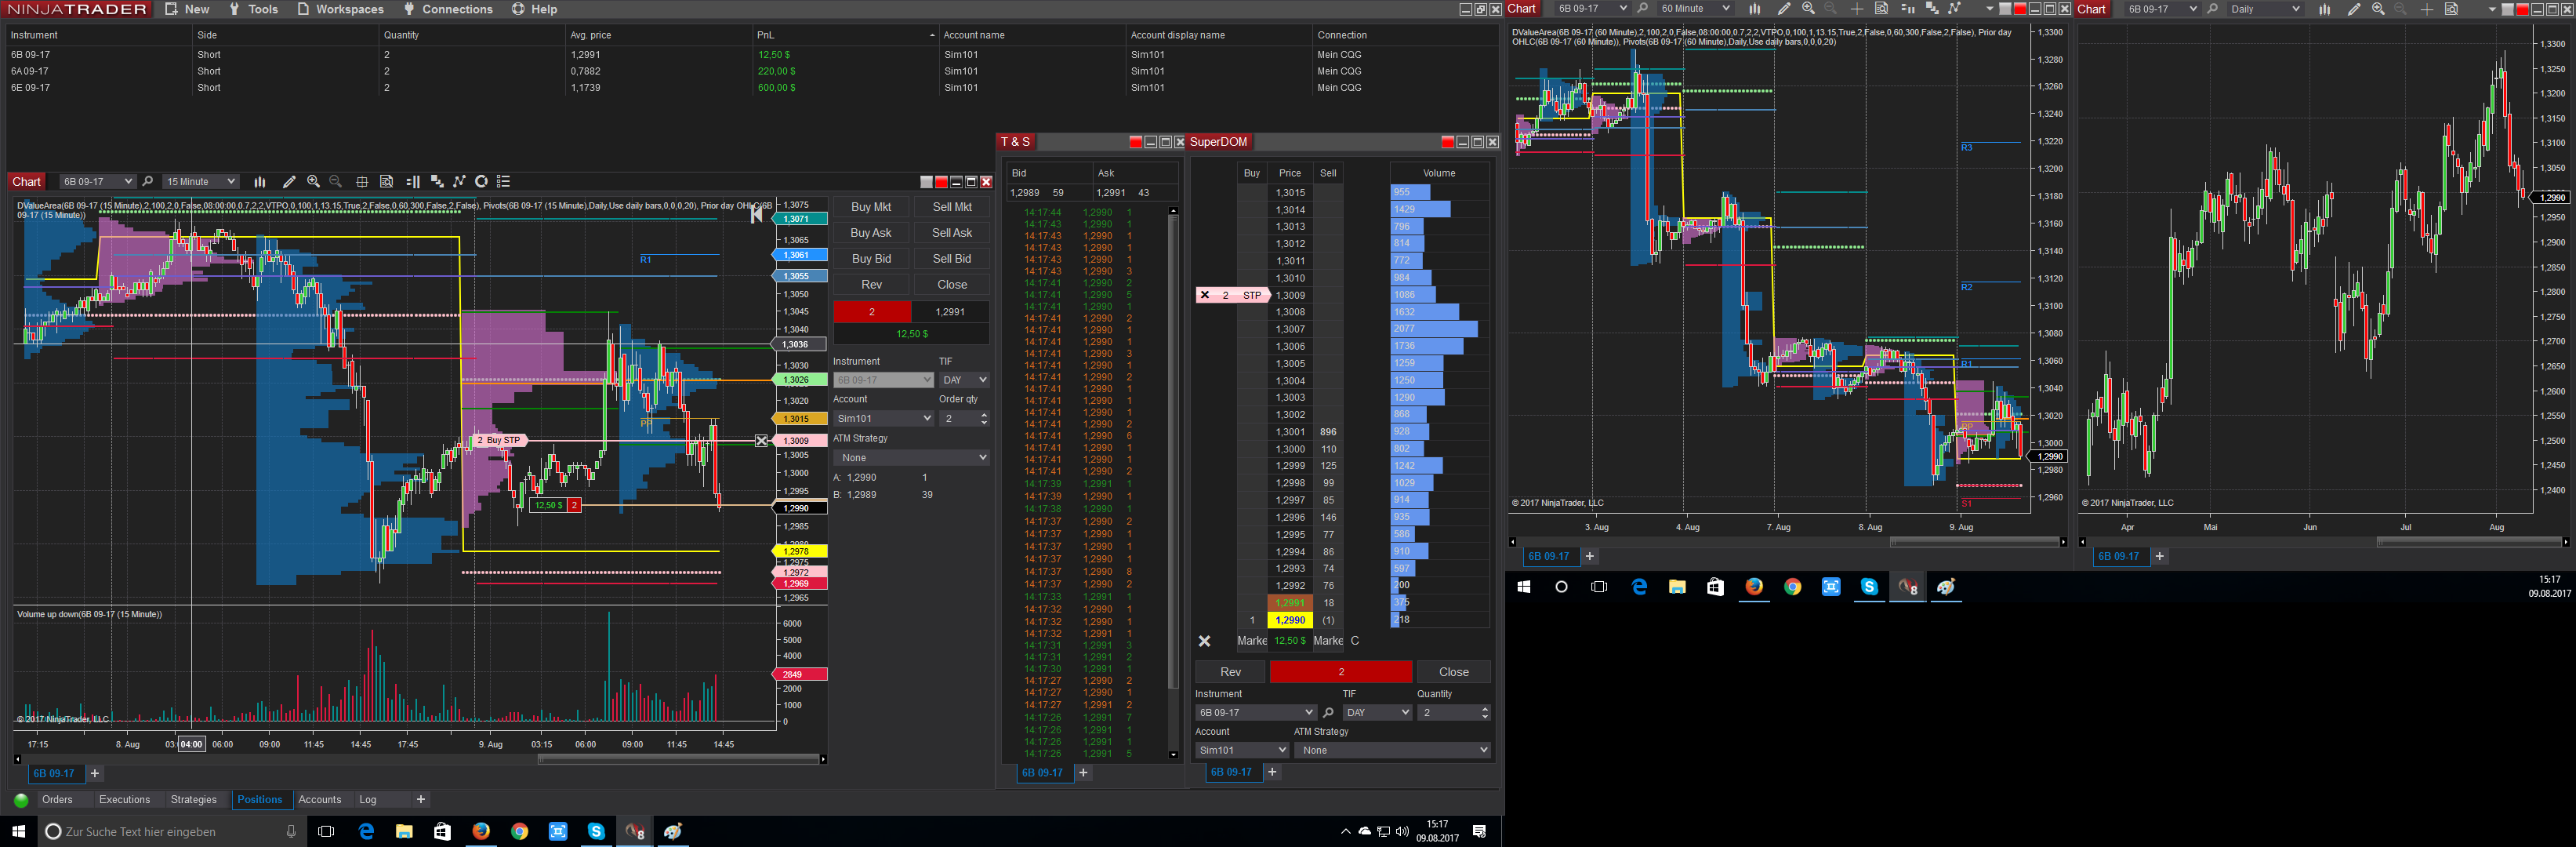The height and width of the screenshot is (847, 2576).
Task: Toggle the crosshair tool in 15 Minute chart
Action: [362, 182]
